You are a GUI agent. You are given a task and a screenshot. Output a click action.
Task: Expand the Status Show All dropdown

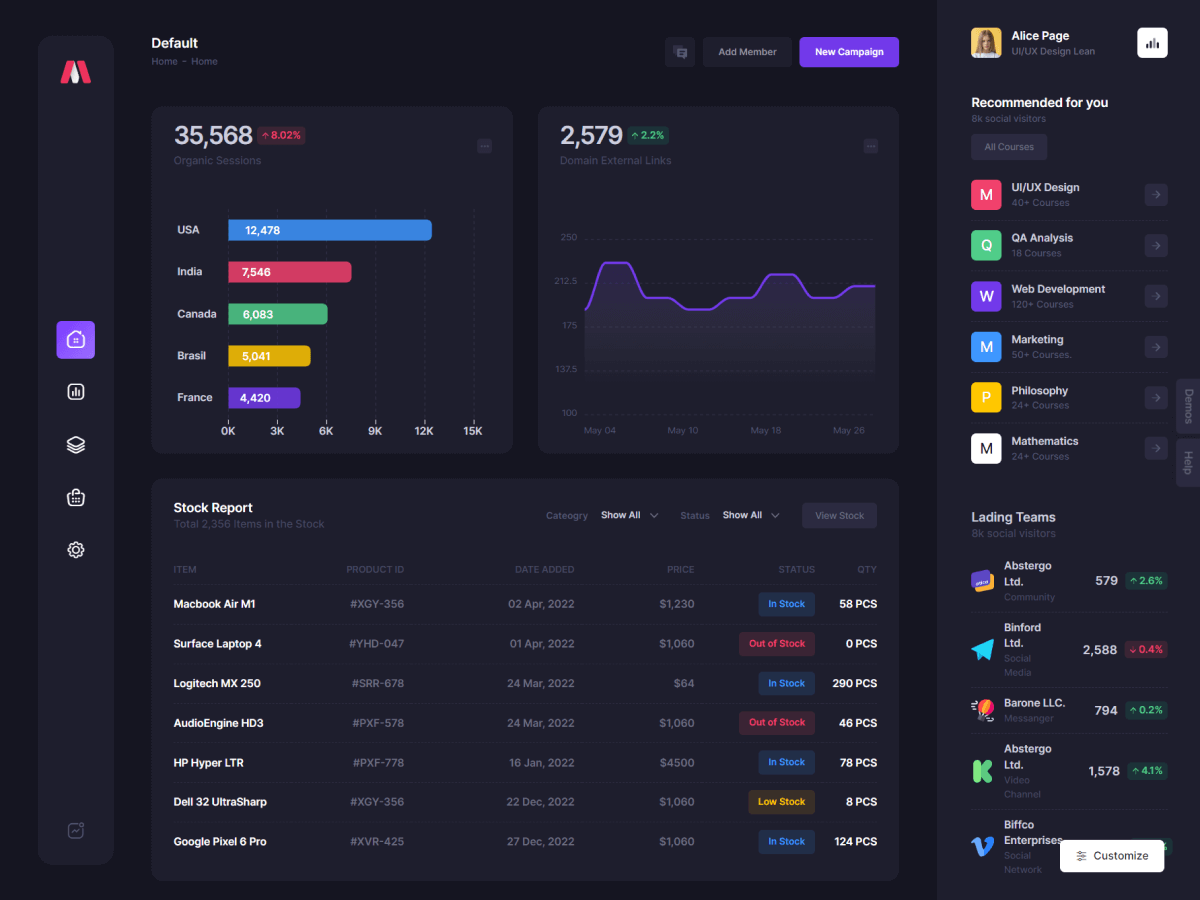751,515
